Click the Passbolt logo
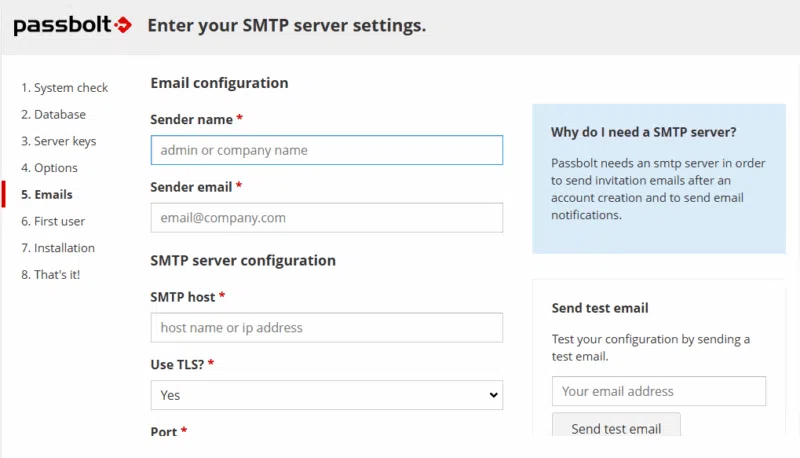 tap(72, 25)
